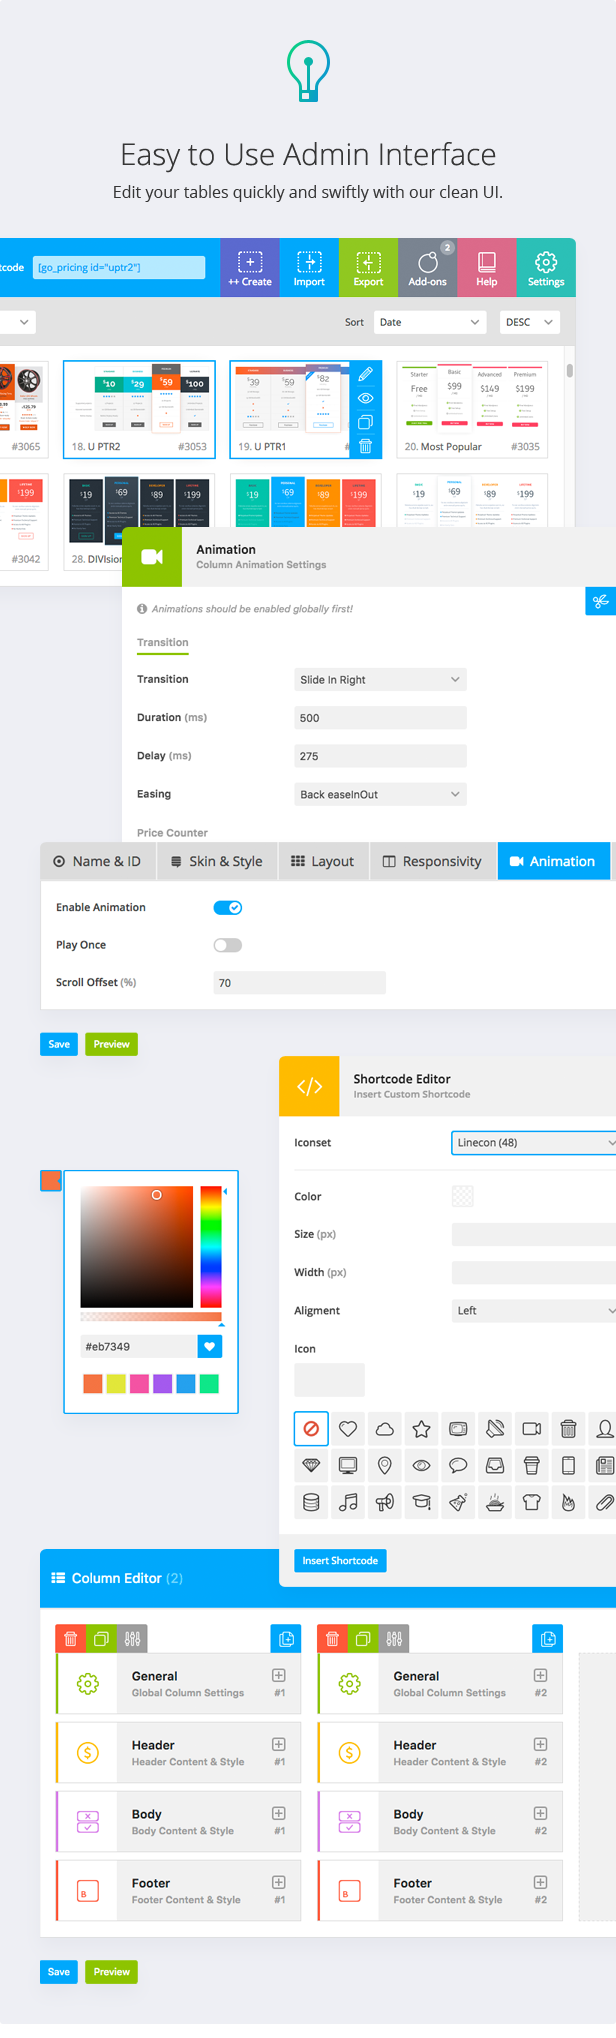Expand the Easing Back easeInOut dropdown

(380, 795)
